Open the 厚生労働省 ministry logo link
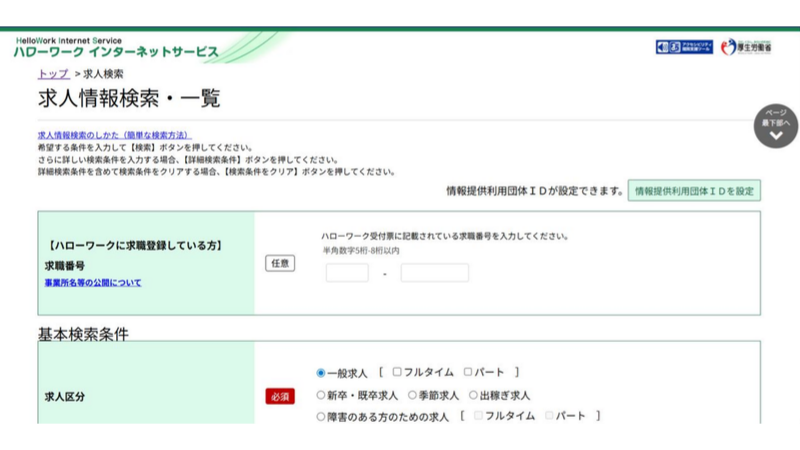This screenshot has height=450, width=800. 746,47
